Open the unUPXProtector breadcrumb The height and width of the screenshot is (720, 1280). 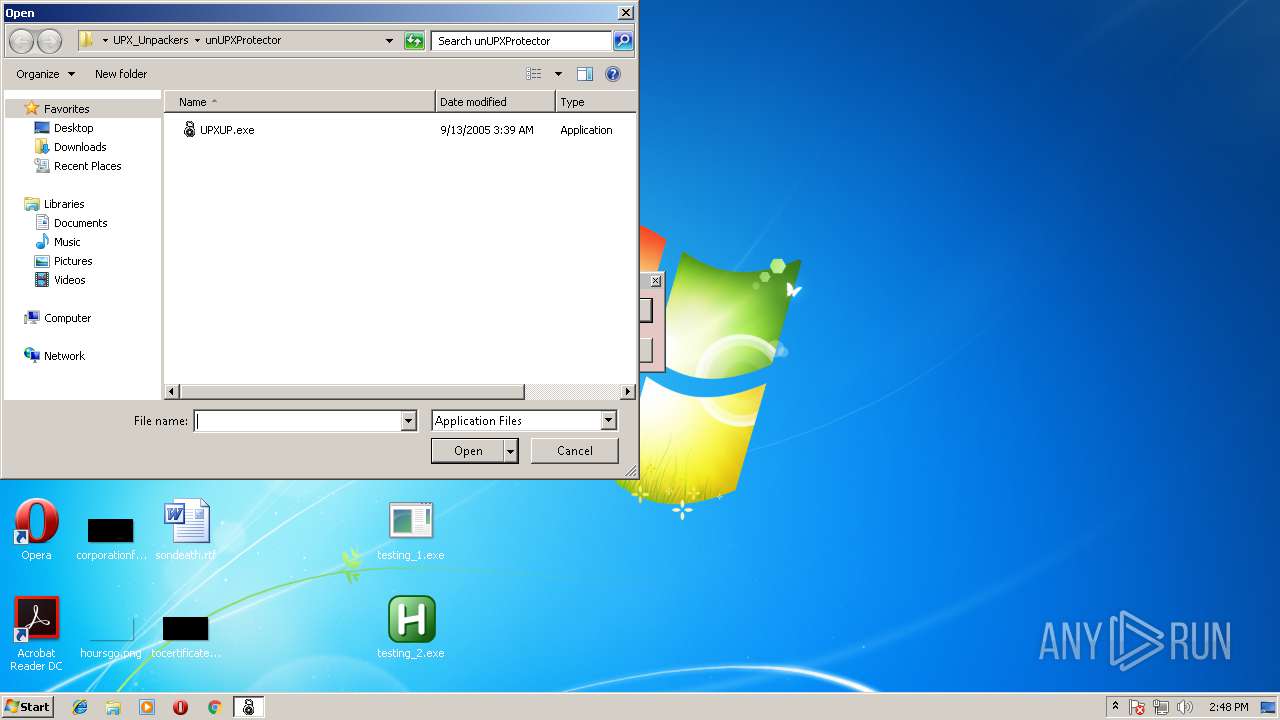(243, 41)
